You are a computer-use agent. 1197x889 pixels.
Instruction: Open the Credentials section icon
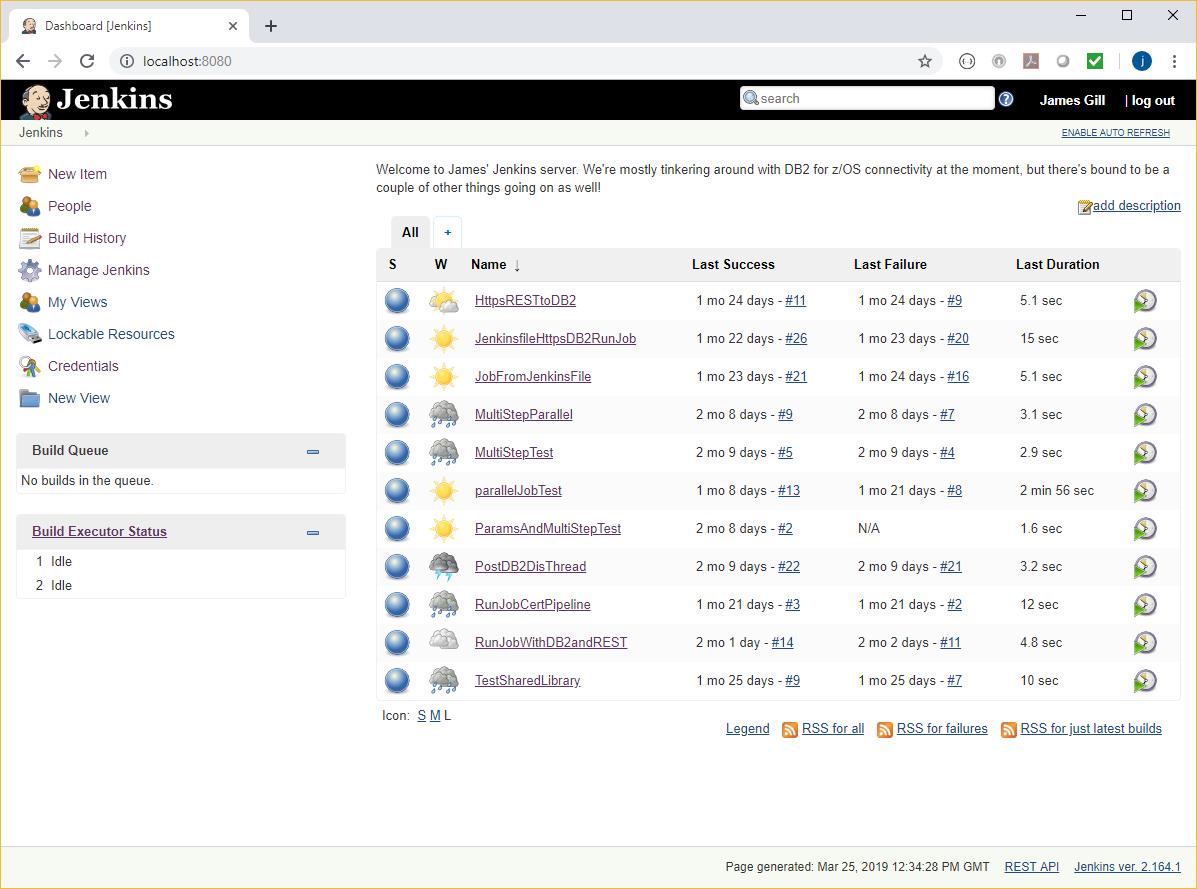(x=28, y=366)
